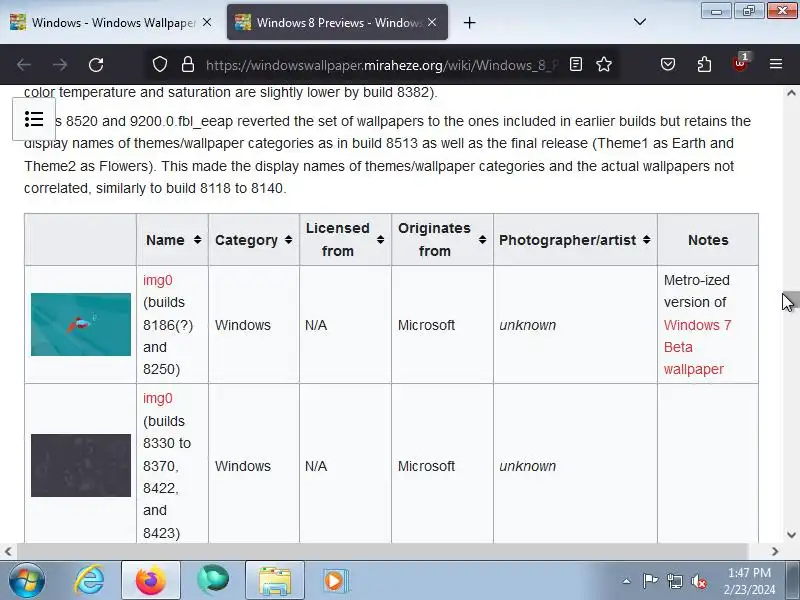Bookmark this page with the star icon

tap(604, 64)
